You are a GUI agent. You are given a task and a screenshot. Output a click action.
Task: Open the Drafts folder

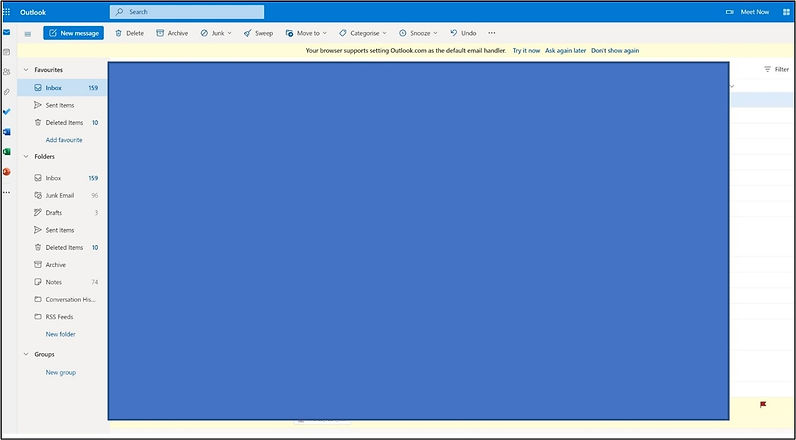tap(62, 213)
